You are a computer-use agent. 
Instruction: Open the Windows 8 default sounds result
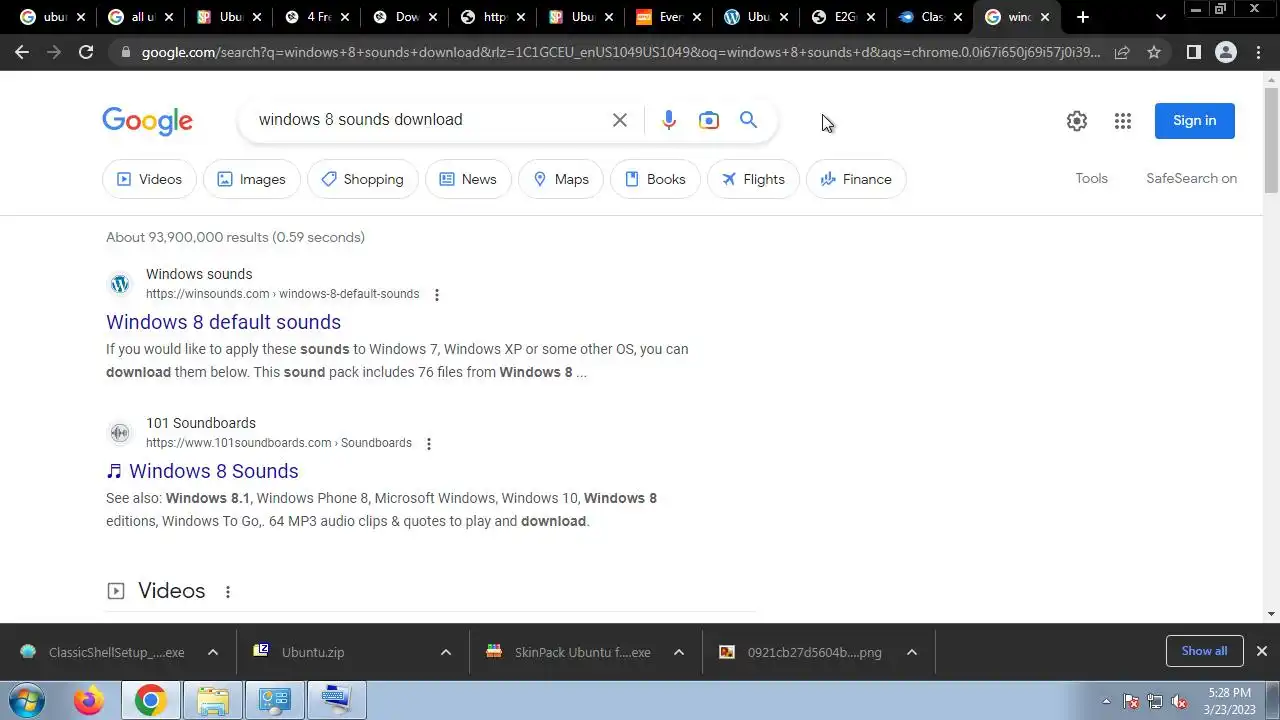[x=224, y=322]
